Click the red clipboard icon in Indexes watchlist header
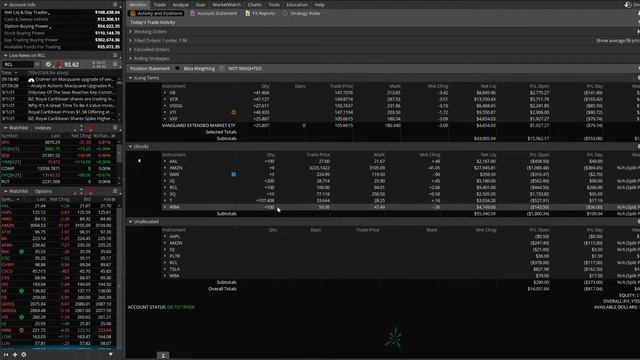Viewport: 640px width, 360px height. coord(90,128)
